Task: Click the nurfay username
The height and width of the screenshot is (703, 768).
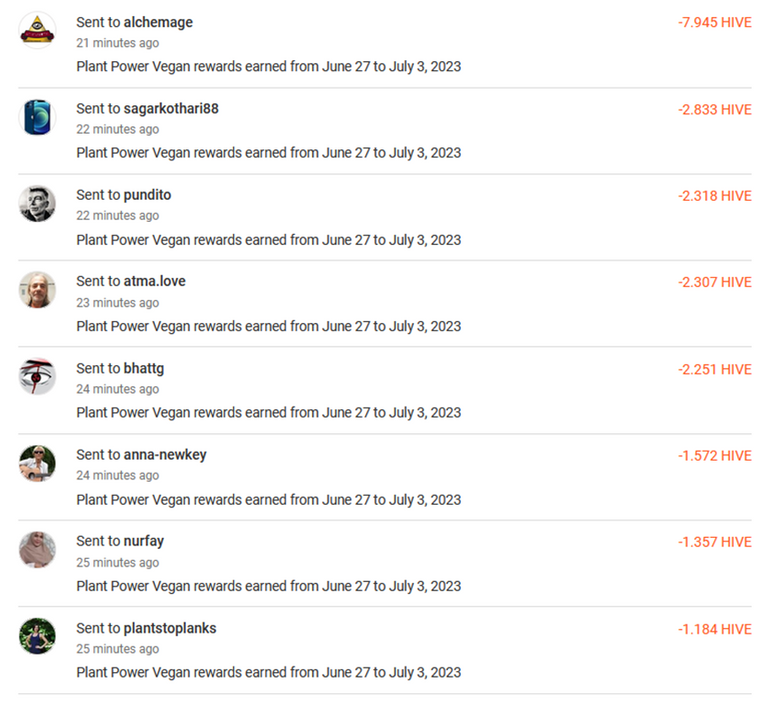Action: coord(144,541)
